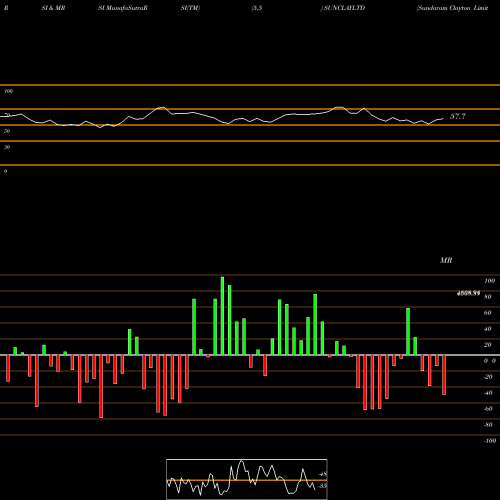Screen dimensions: 500x500
Task: Click the 'SI MunafaSutraR' header text
Action: pos(123,8)
